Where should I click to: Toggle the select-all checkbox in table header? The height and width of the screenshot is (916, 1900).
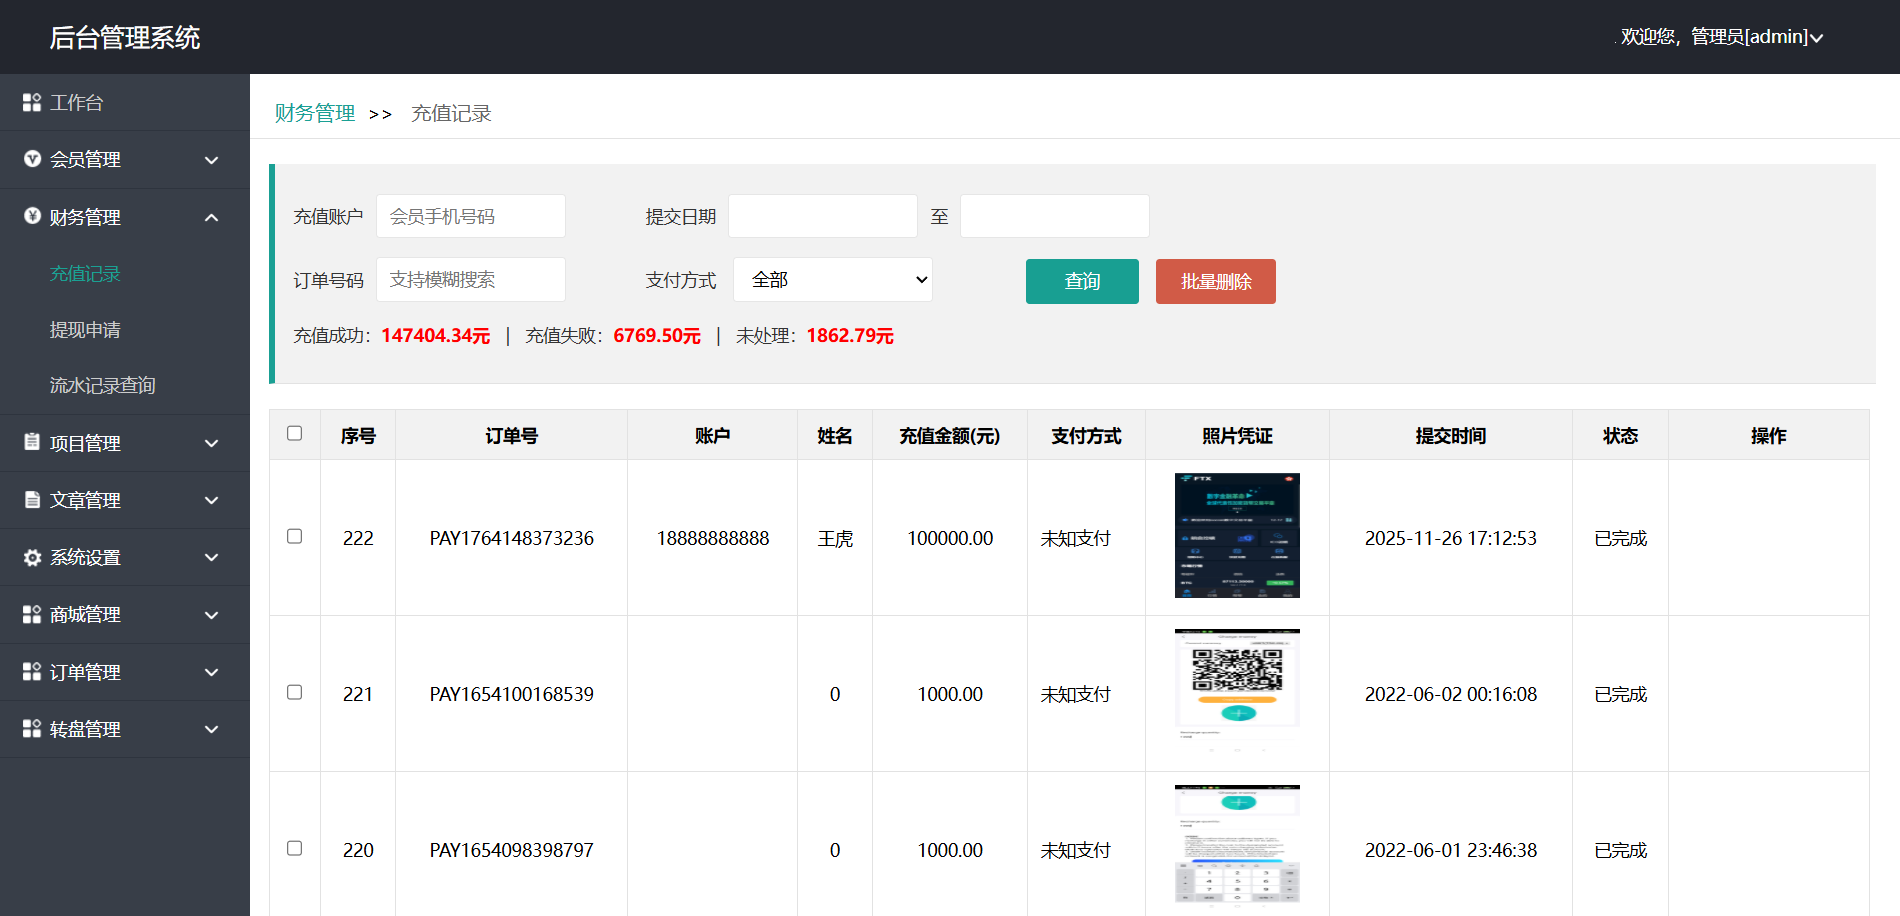pyautogui.click(x=294, y=433)
